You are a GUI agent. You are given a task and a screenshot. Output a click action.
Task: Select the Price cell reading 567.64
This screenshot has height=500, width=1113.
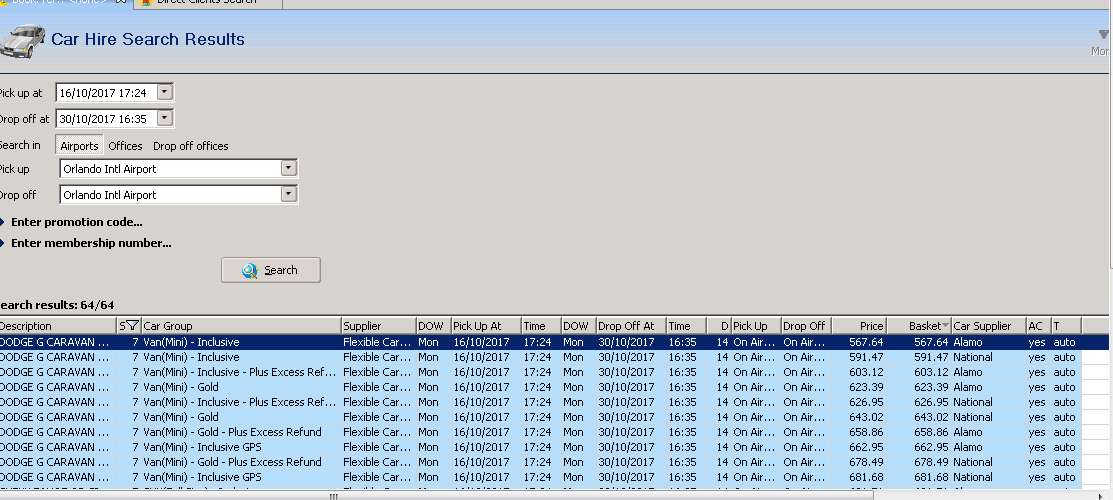pyautogui.click(x=859, y=342)
